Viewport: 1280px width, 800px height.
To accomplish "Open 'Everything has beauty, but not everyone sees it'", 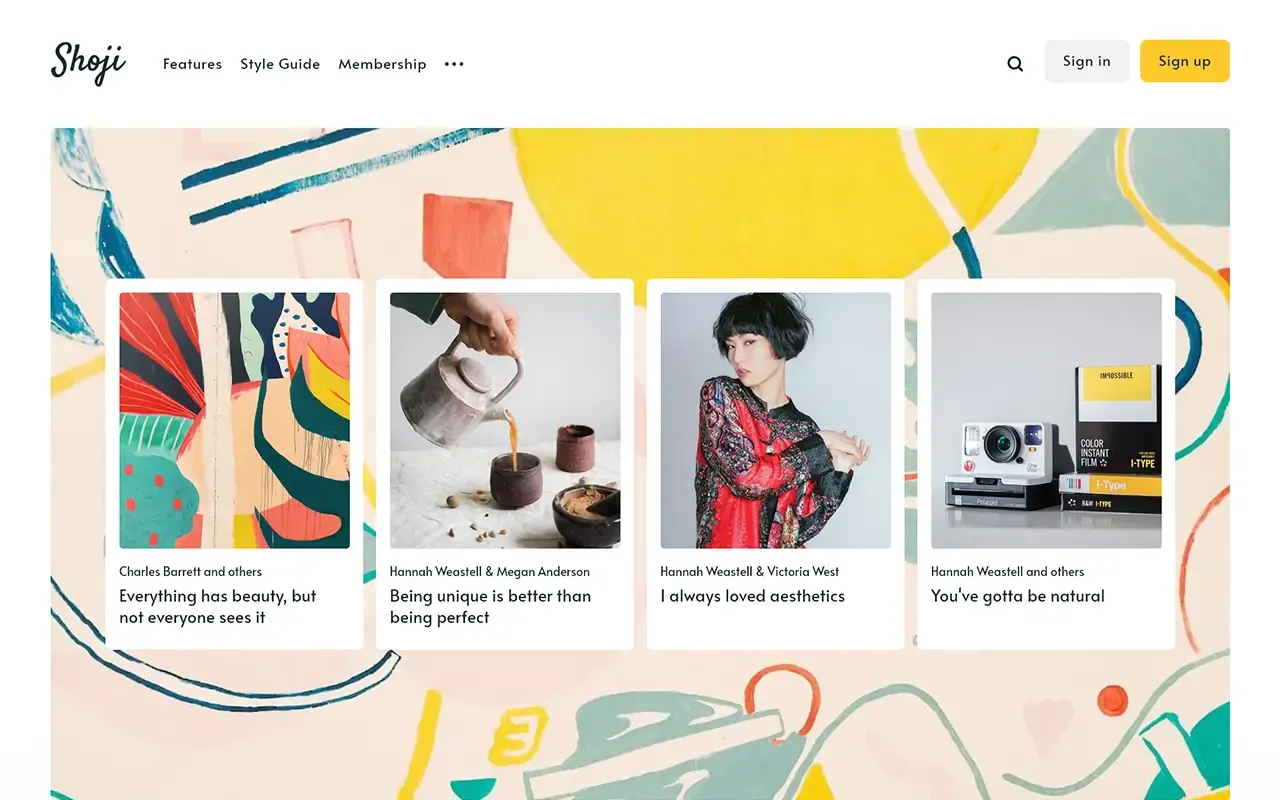I will (218, 606).
